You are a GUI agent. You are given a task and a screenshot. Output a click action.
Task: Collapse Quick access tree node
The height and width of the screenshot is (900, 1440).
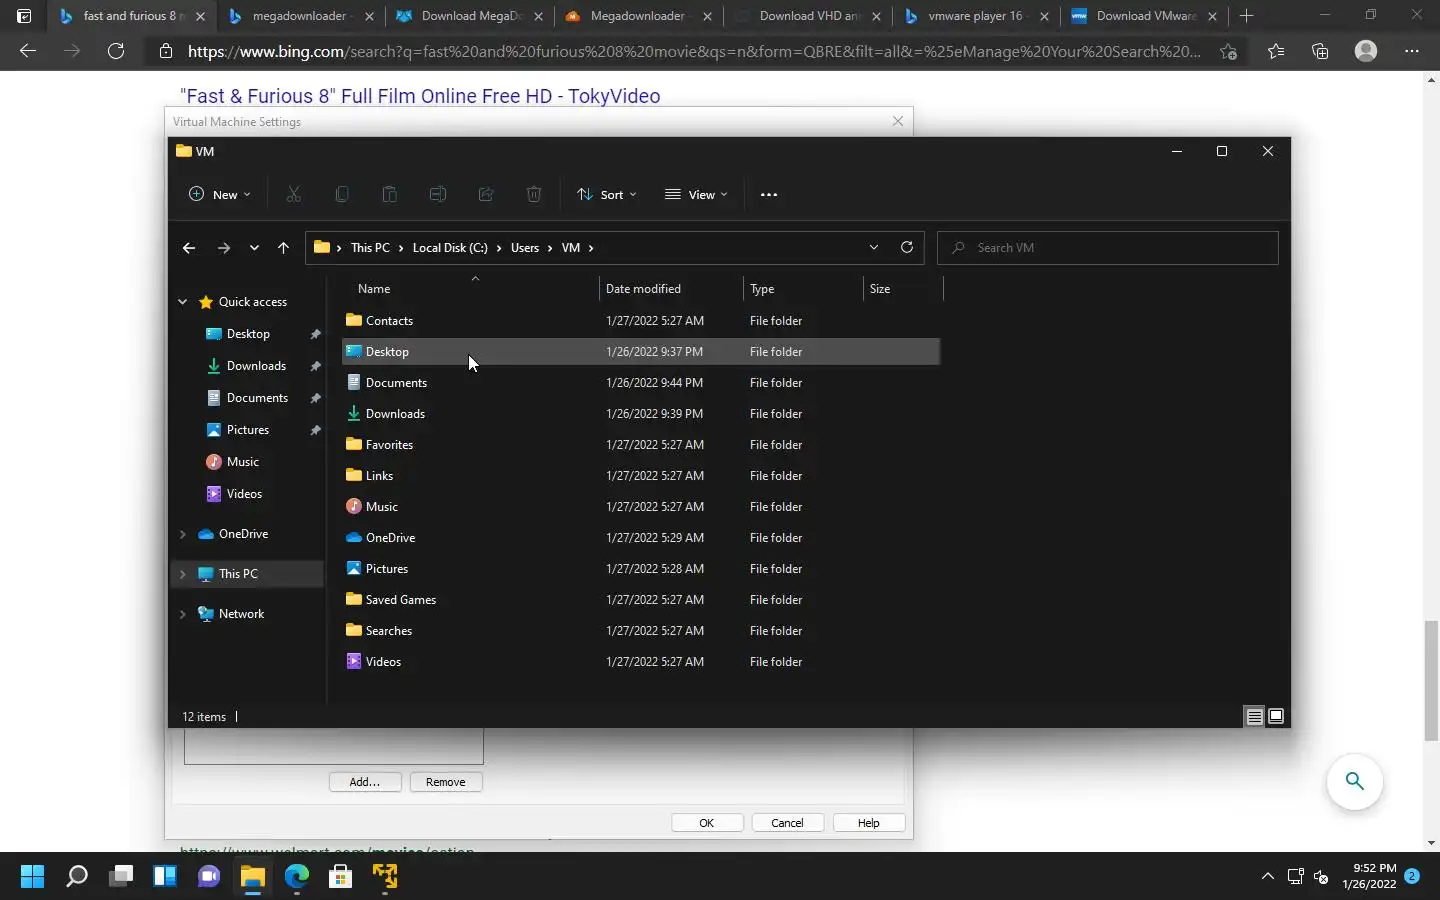pos(183,302)
